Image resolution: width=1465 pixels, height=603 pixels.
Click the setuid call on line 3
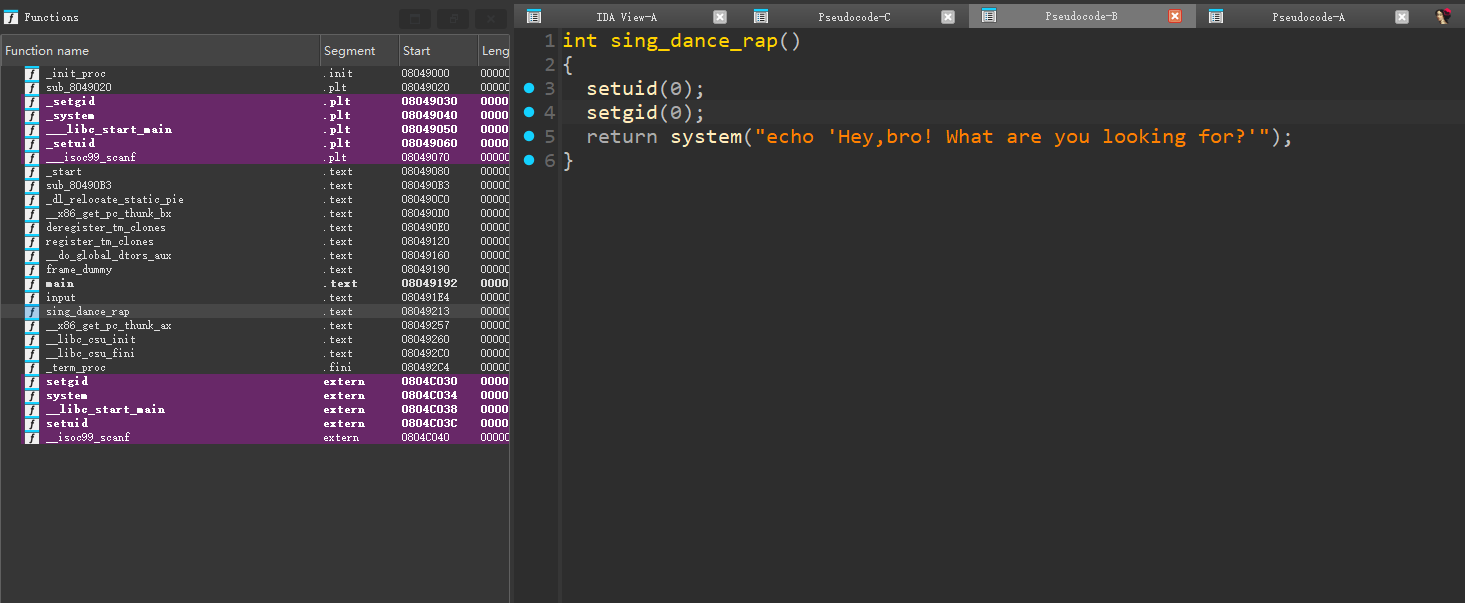(622, 89)
